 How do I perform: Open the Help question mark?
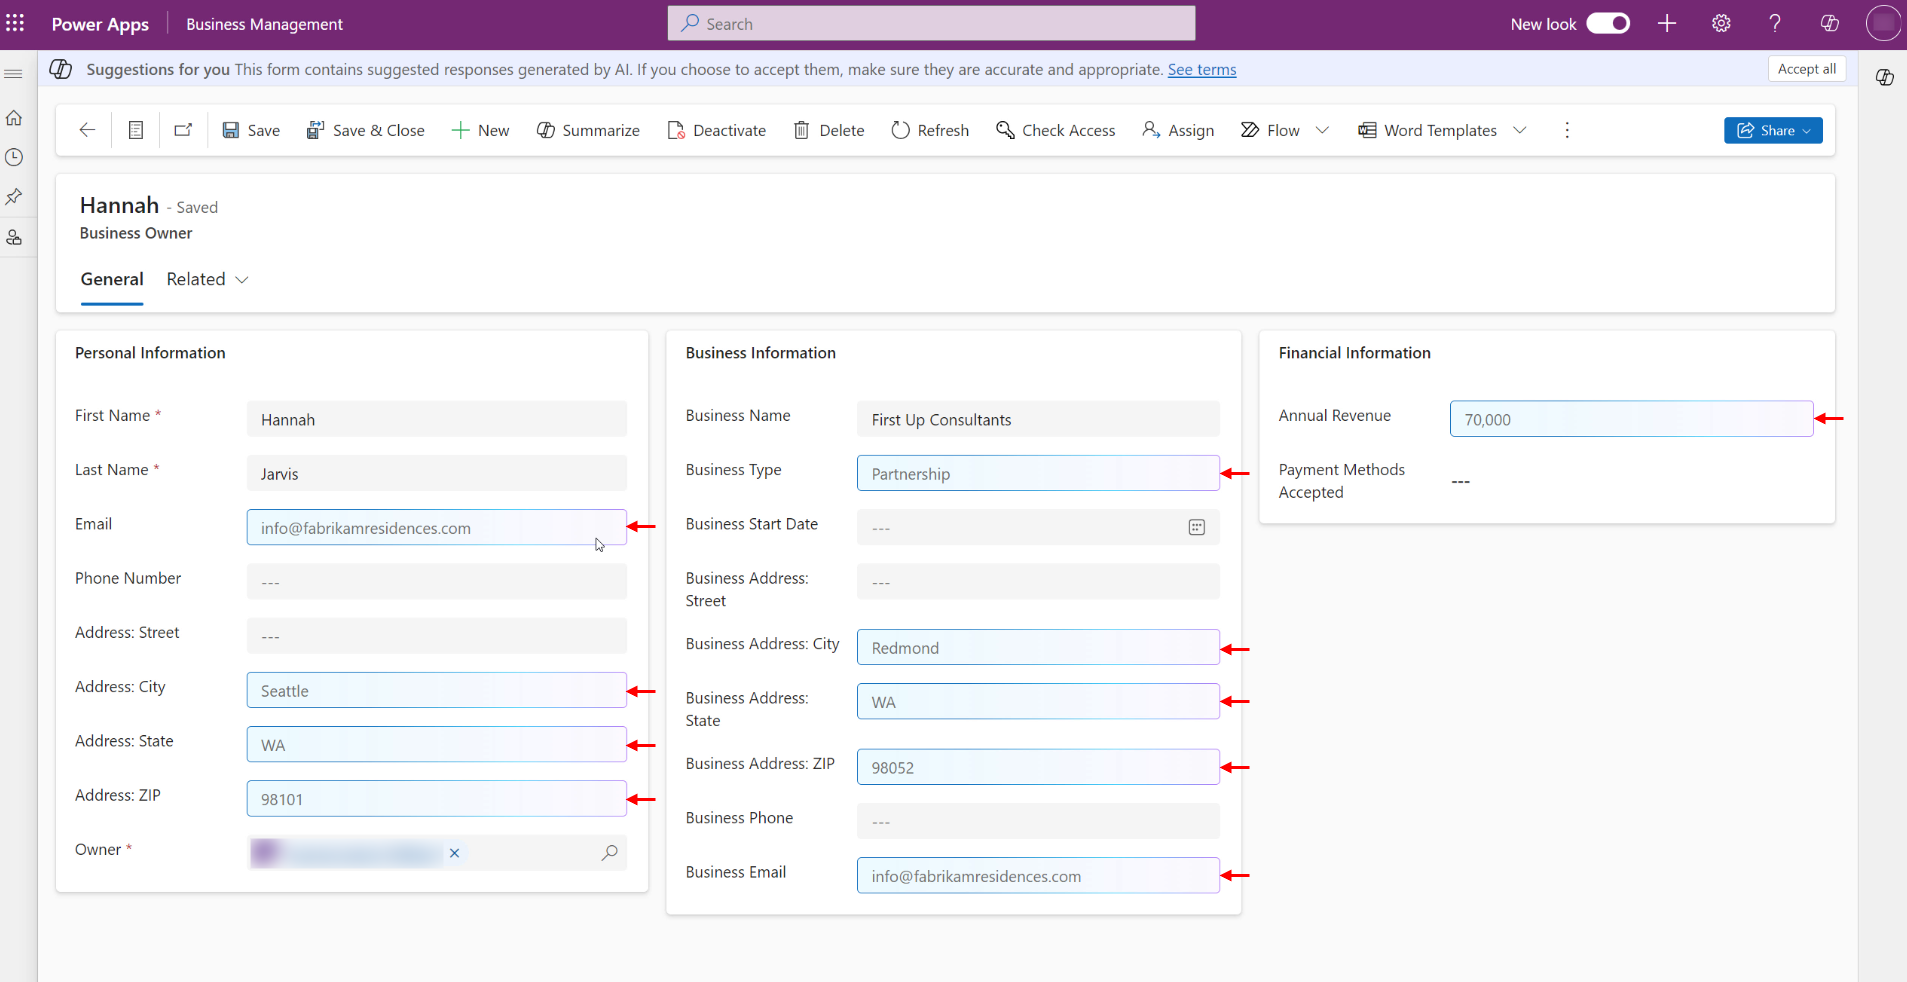click(x=1775, y=23)
